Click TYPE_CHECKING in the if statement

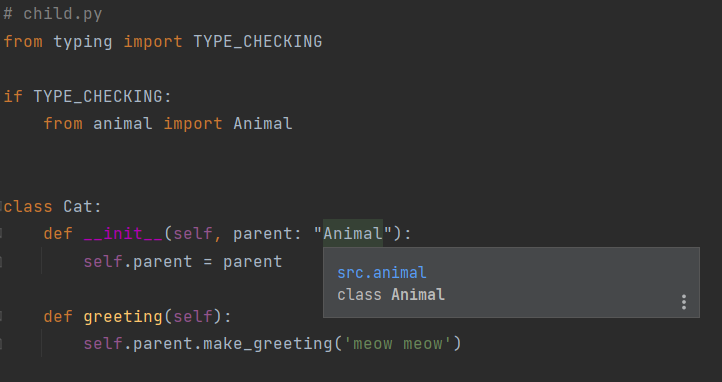coord(98,96)
